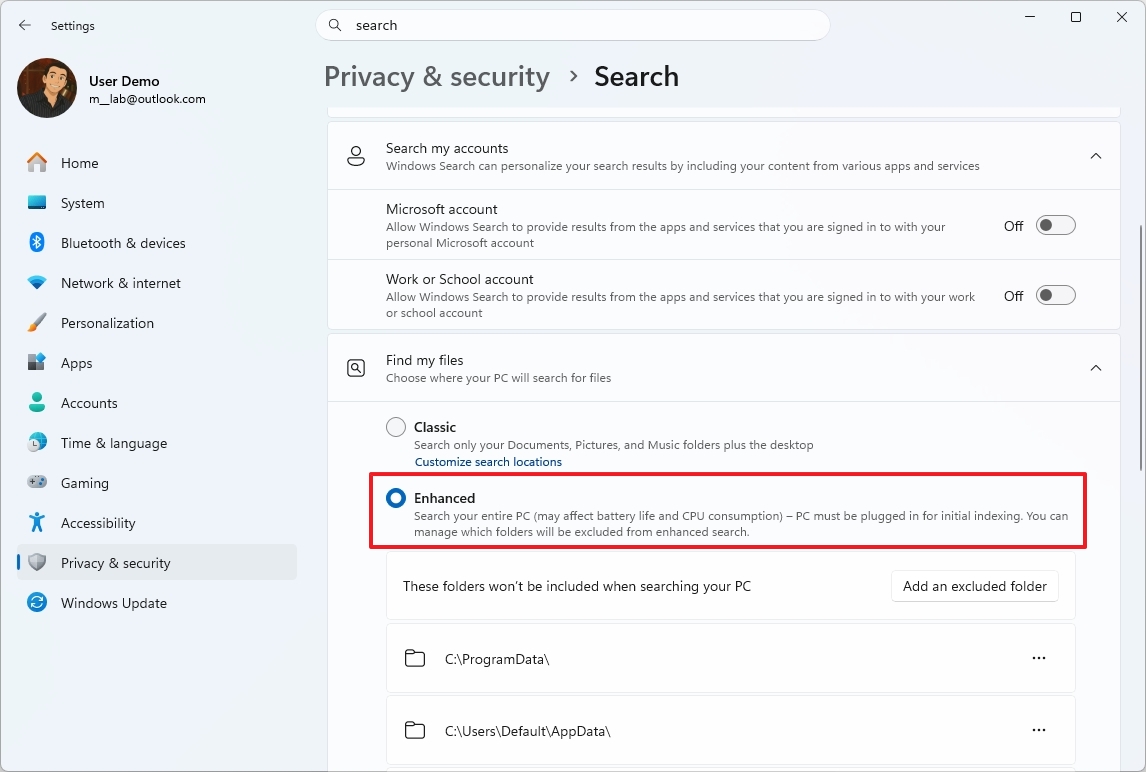Open Customize search locations
Image resolution: width=1146 pixels, height=772 pixels.
pyautogui.click(x=488, y=461)
